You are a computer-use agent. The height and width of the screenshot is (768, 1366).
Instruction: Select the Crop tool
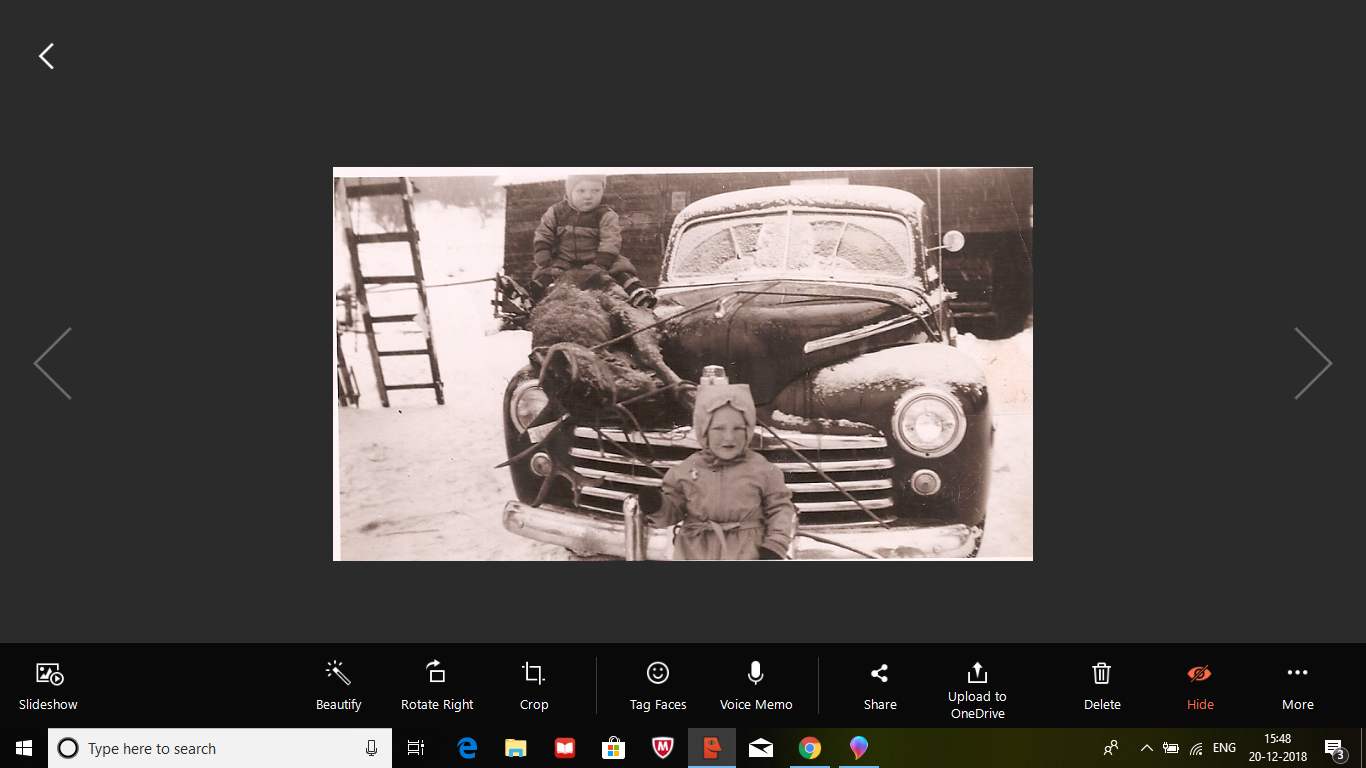click(x=534, y=685)
